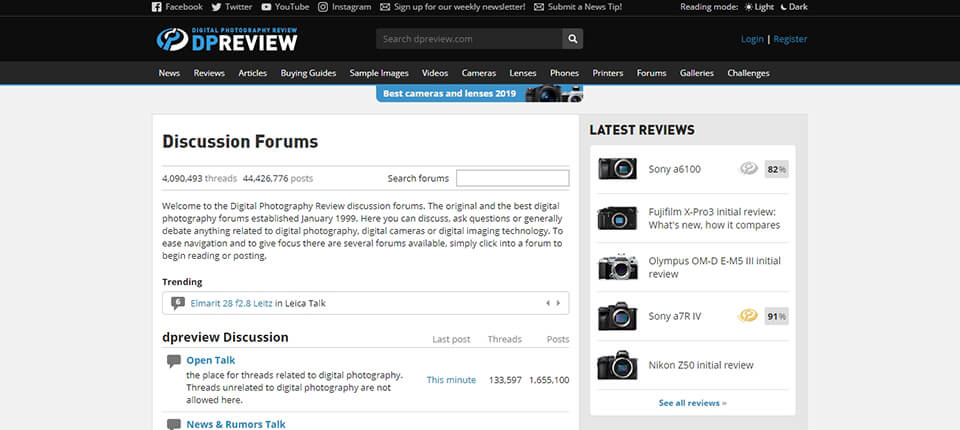Go to home via DPReview logo
960x430 pixels.
(x=227, y=39)
